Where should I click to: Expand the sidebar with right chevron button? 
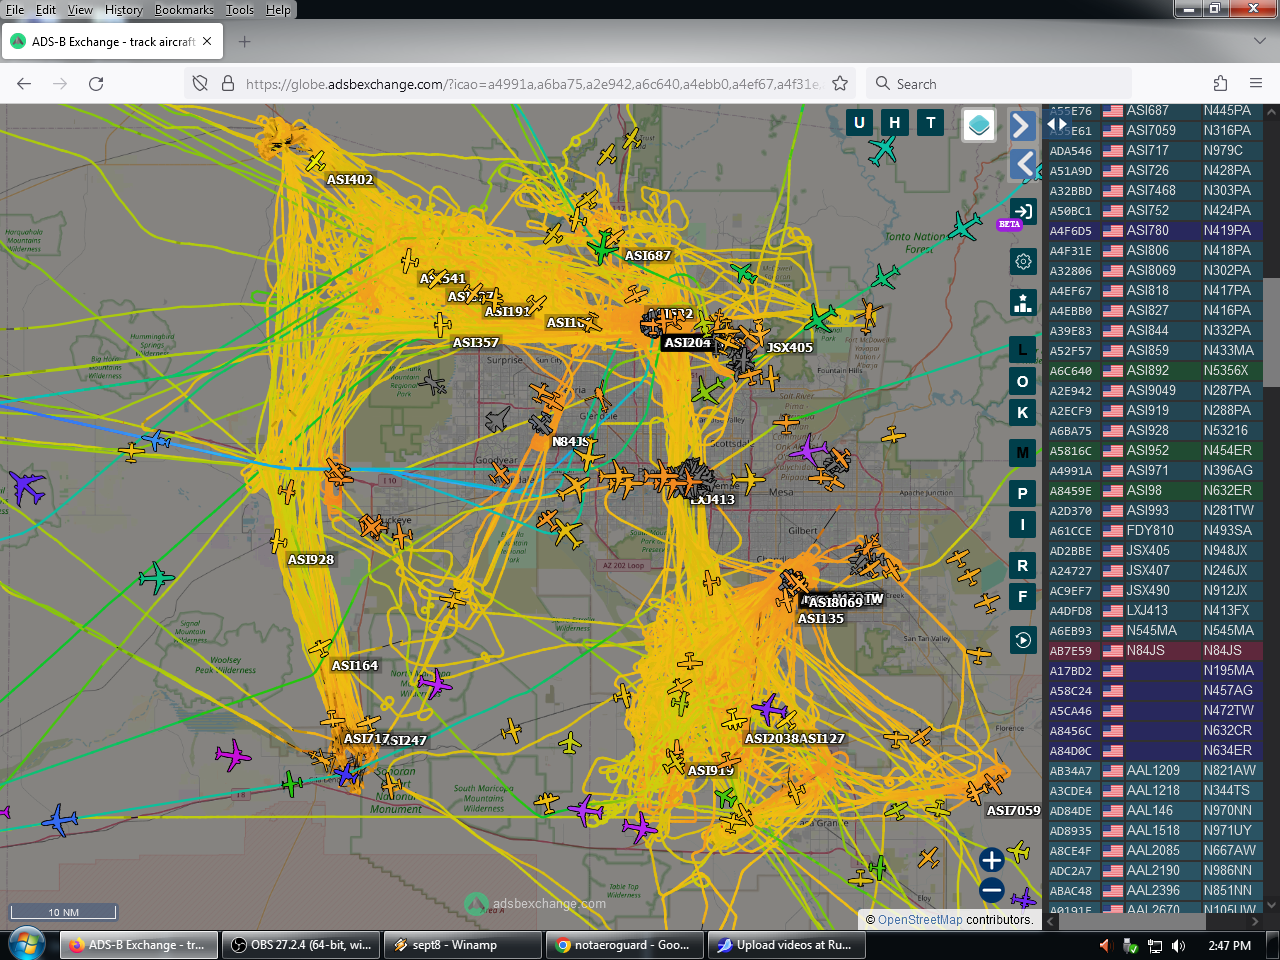pos(1021,125)
